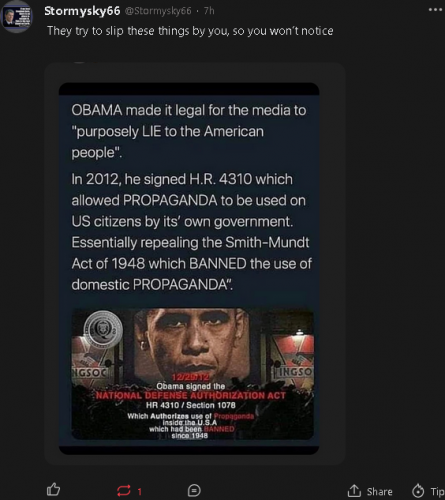Click the Tip coin icon
The width and height of the screenshot is (445, 500).
(418, 491)
